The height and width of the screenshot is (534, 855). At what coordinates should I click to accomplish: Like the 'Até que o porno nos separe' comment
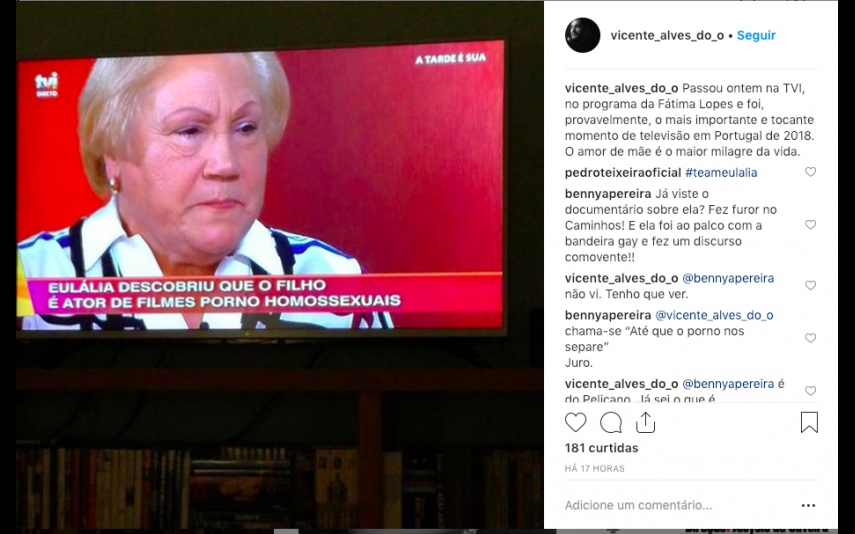(x=810, y=338)
